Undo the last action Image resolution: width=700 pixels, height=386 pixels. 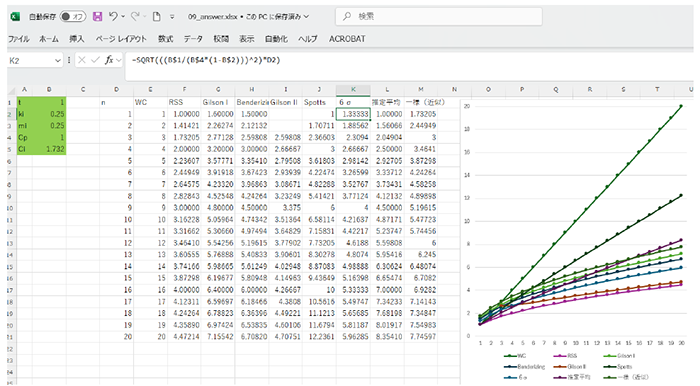113,17
